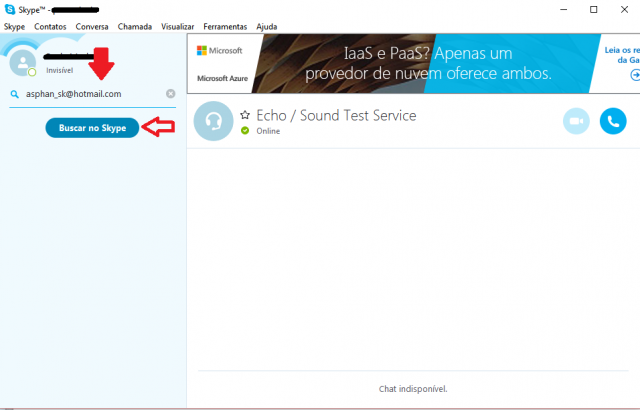Click the Echo / Sound Test Service name
This screenshot has height=410, width=640.
(x=336, y=115)
